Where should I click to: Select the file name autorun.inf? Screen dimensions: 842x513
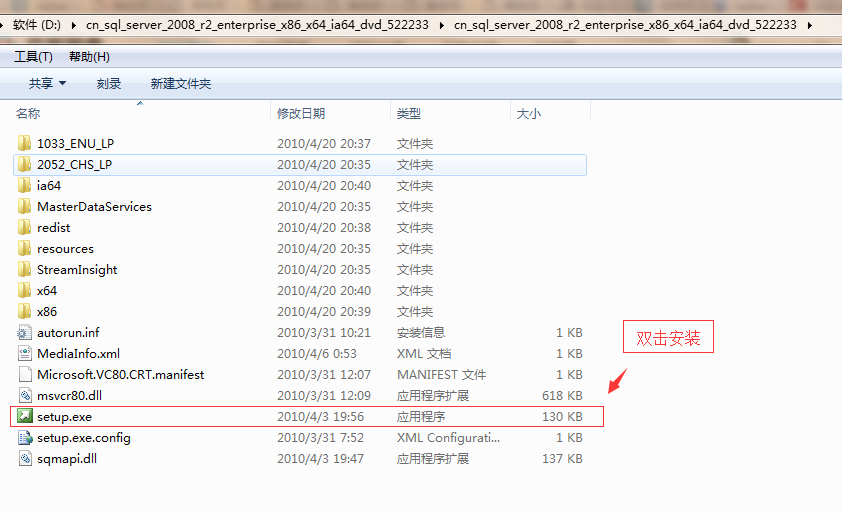pos(68,333)
